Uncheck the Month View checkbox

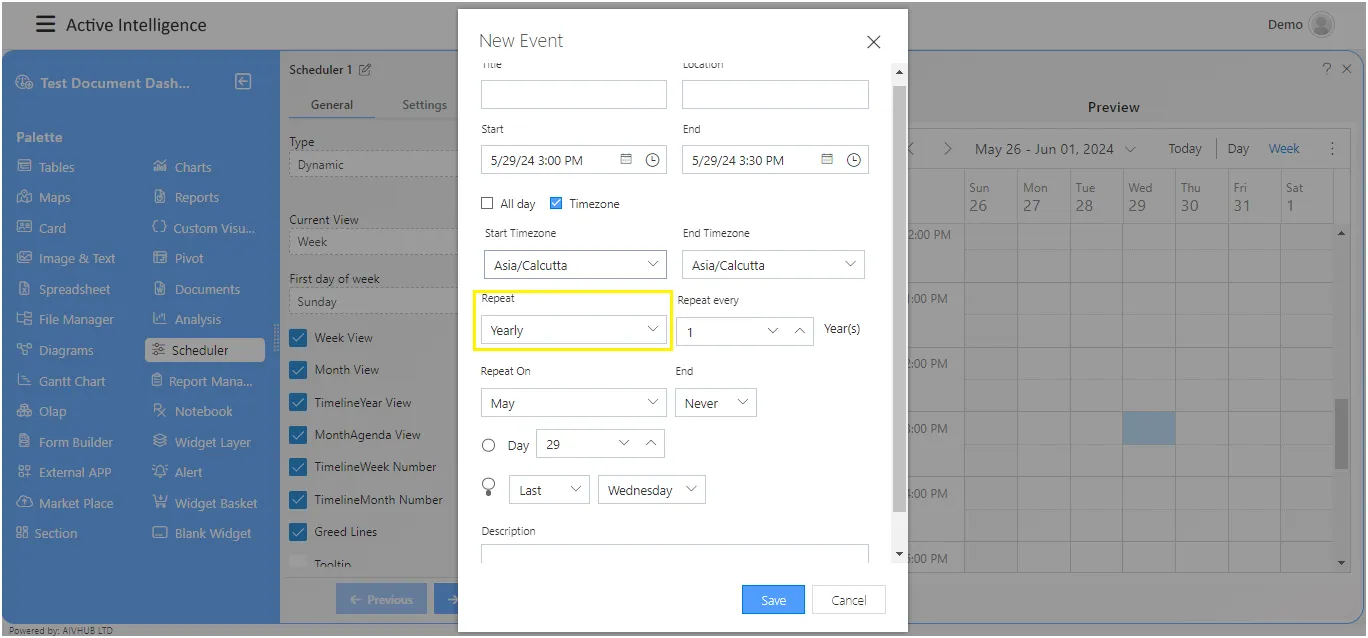coord(298,370)
